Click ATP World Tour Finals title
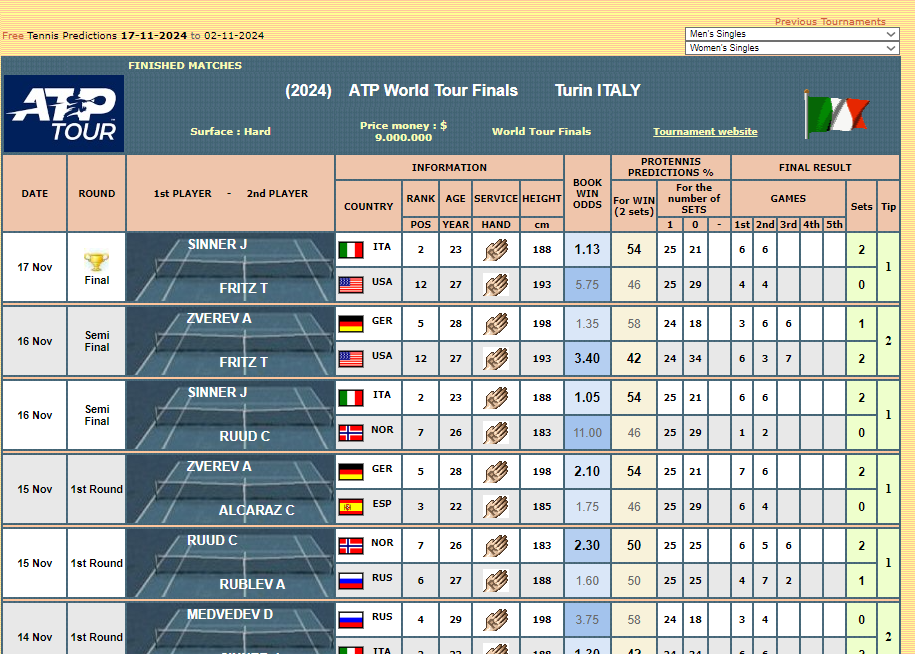 (x=433, y=90)
